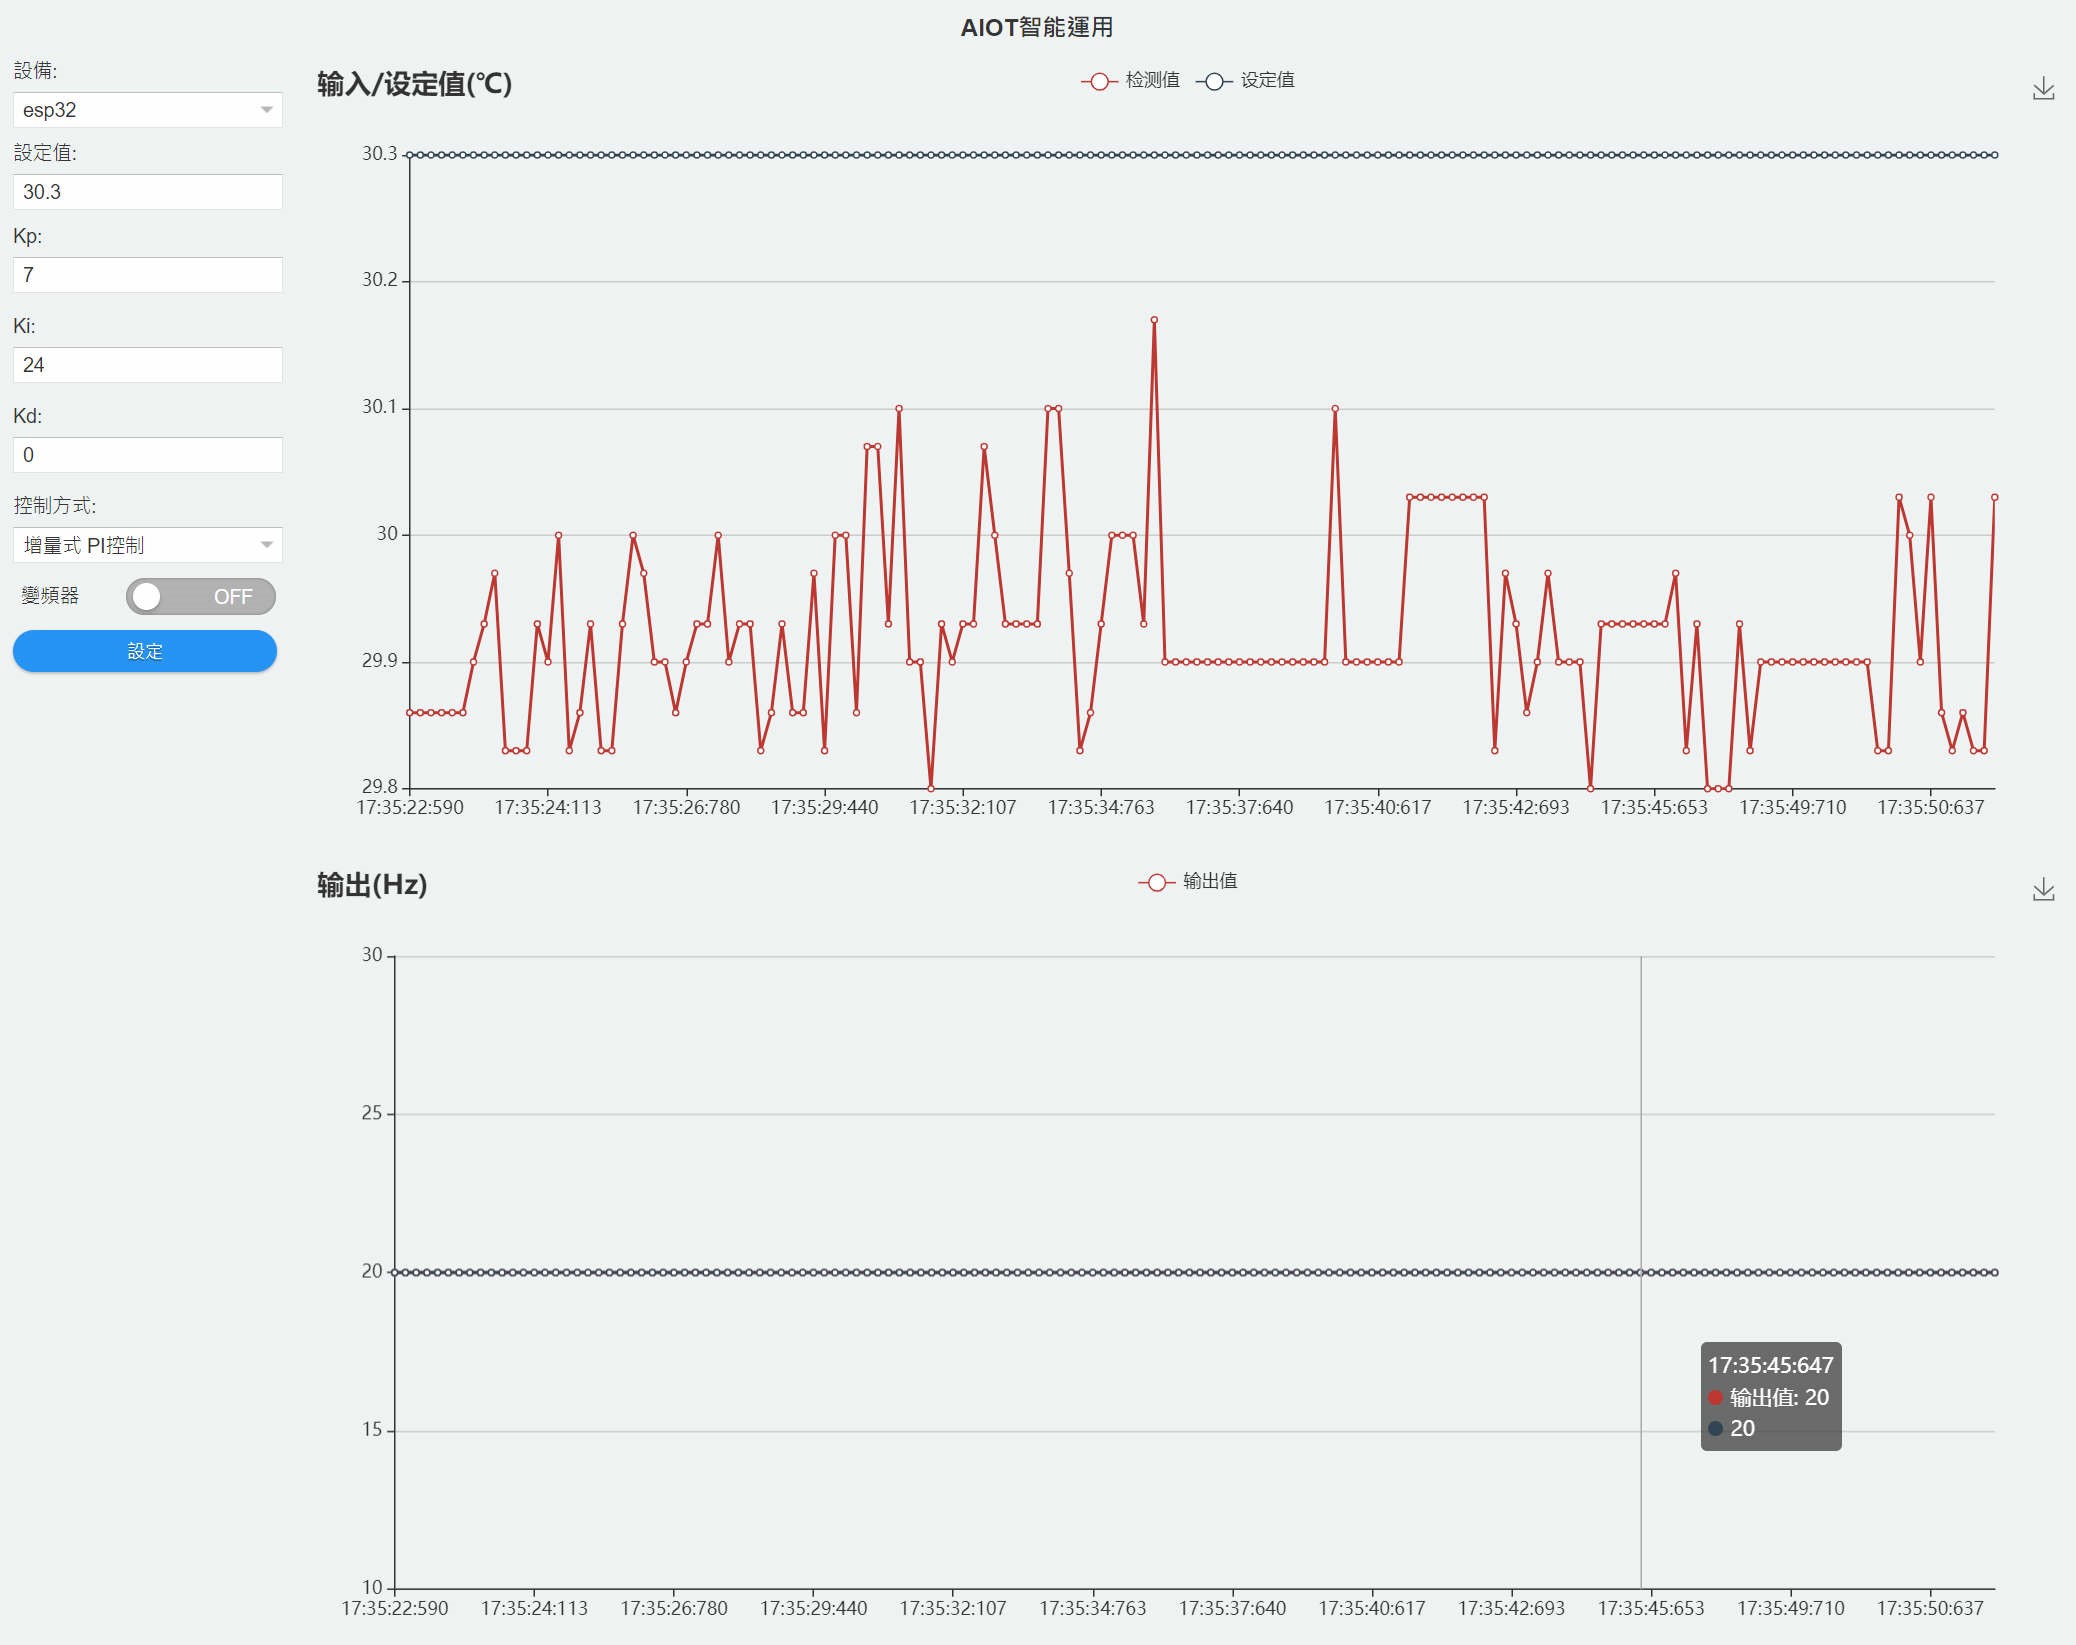Click the 输出值 legend marker icon

click(x=1156, y=882)
